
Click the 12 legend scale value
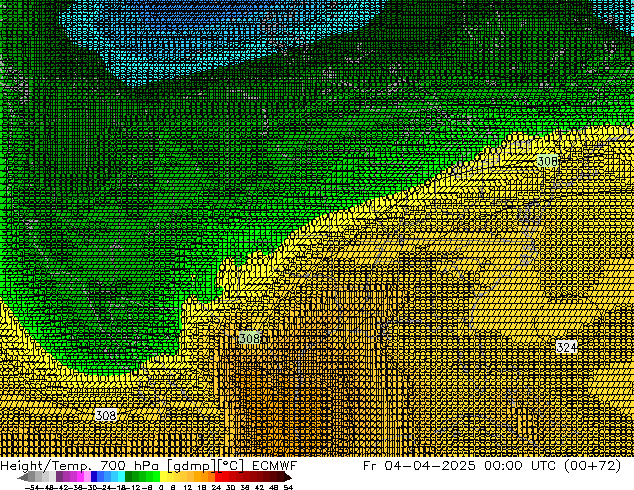point(188,487)
